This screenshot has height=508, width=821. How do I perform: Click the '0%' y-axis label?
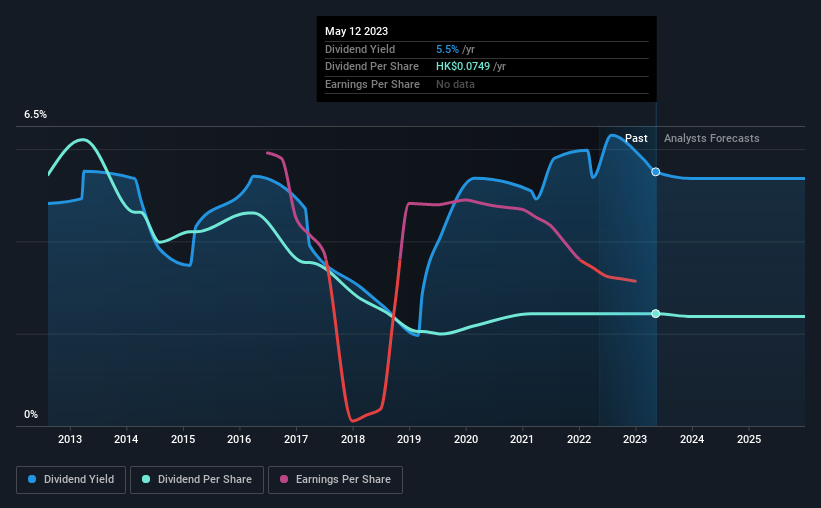click(x=31, y=414)
